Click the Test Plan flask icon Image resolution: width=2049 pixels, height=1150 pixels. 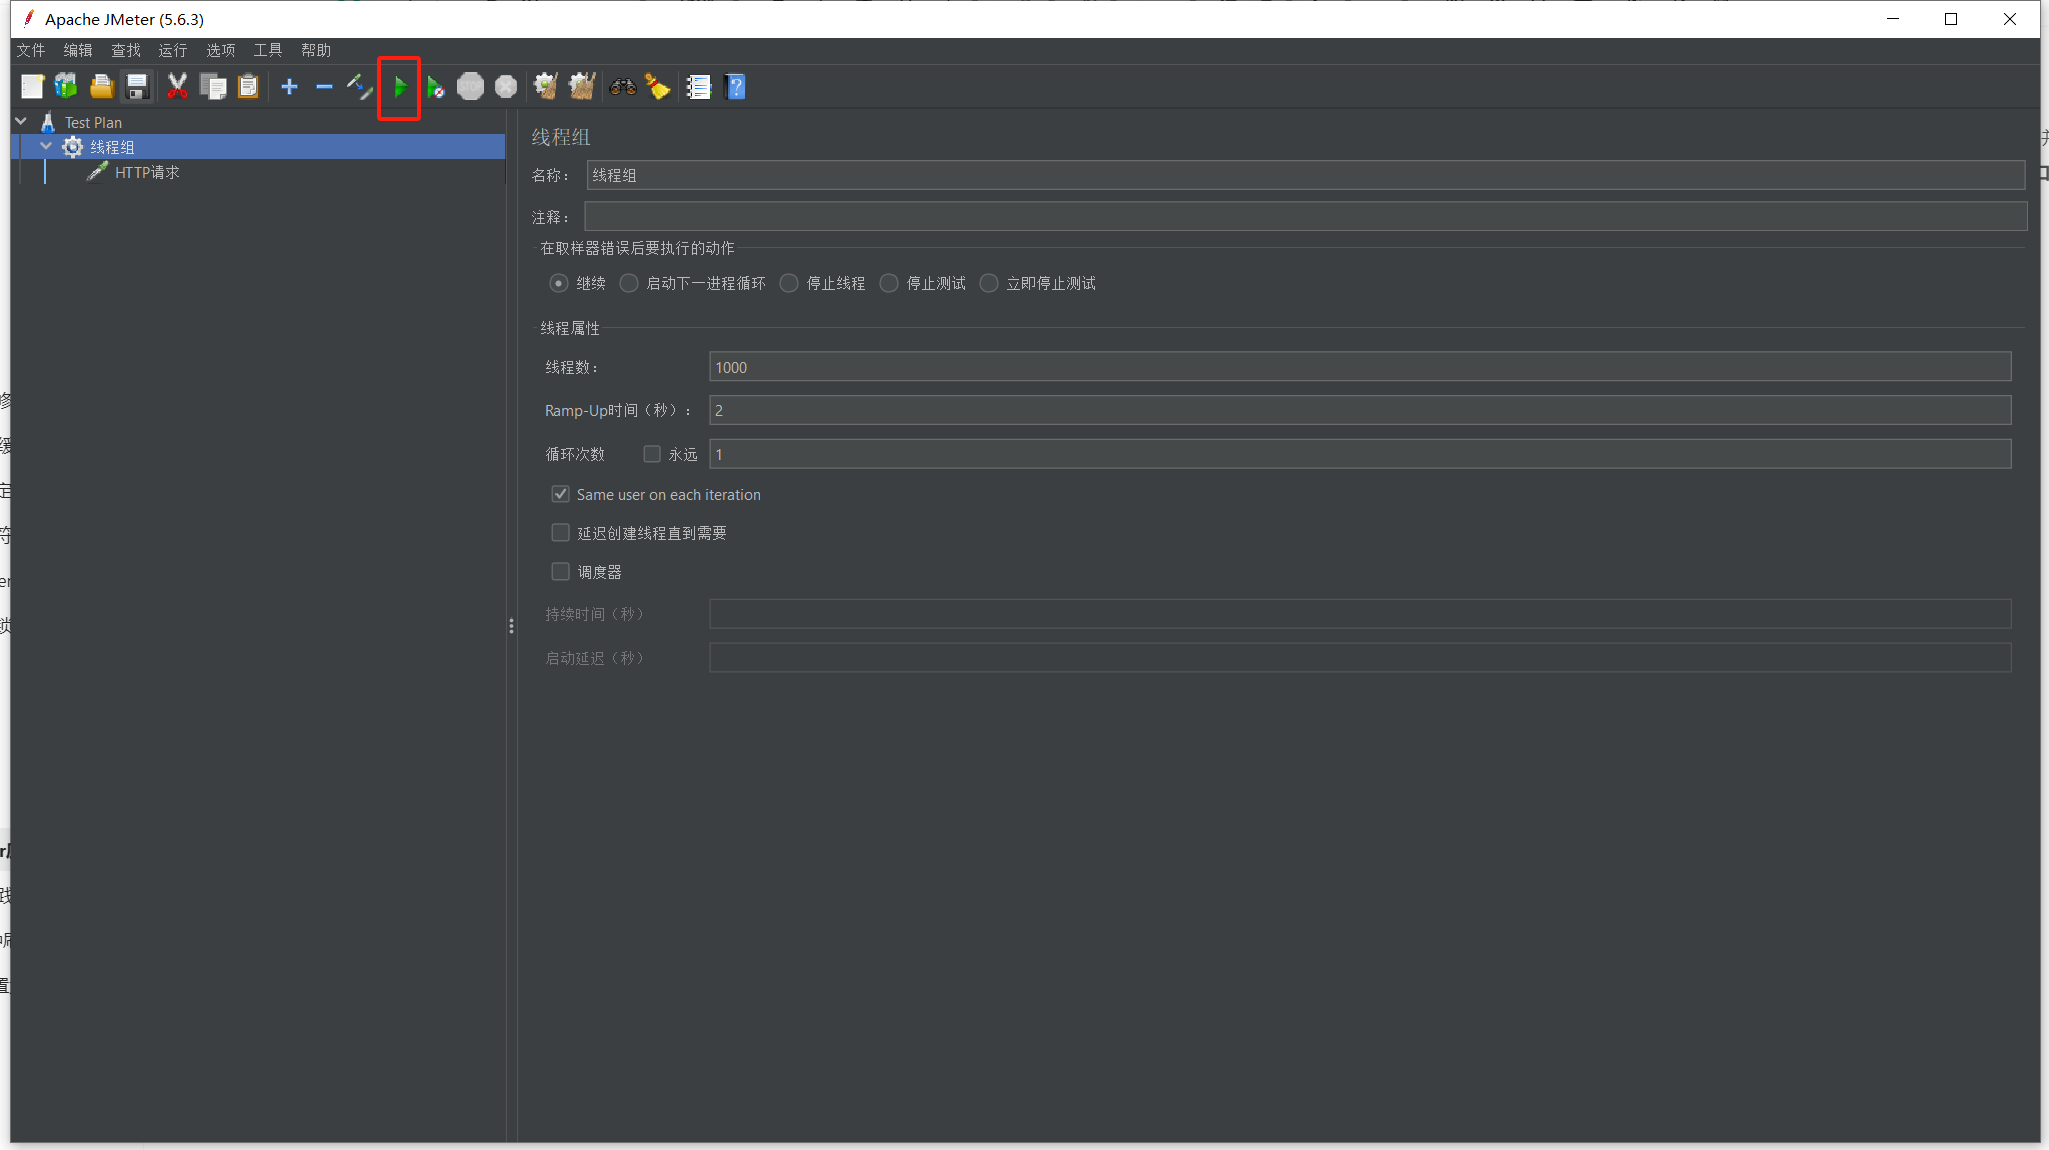[x=47, y=122]
